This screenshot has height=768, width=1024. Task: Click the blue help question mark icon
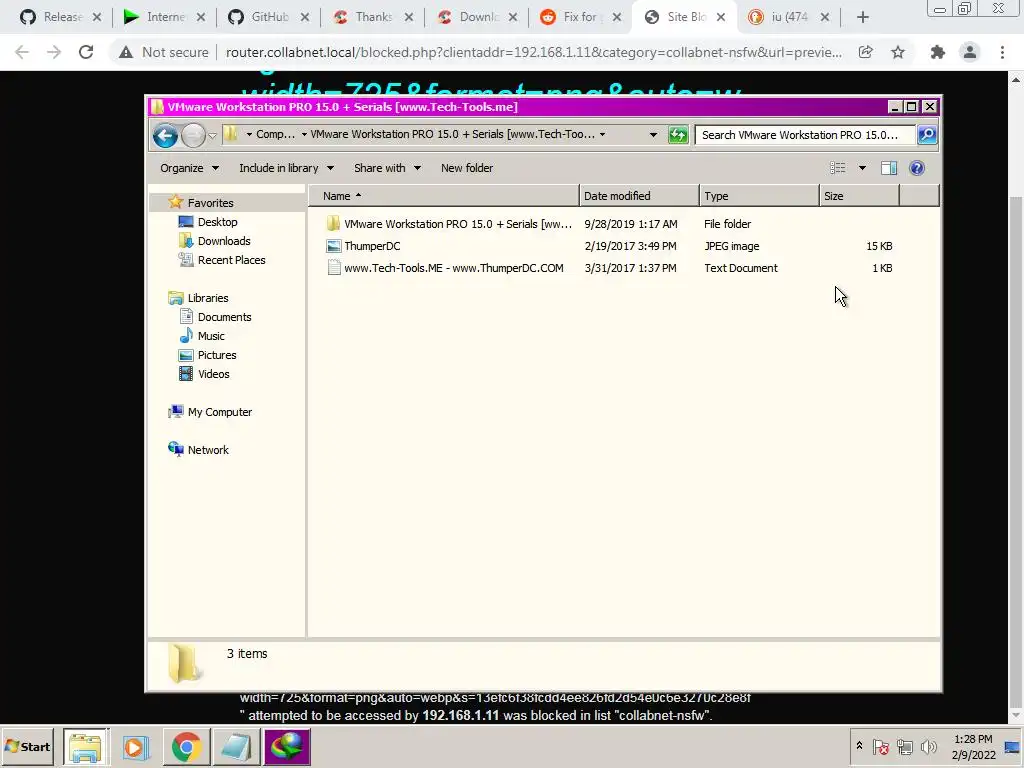[x=917, y=168]
